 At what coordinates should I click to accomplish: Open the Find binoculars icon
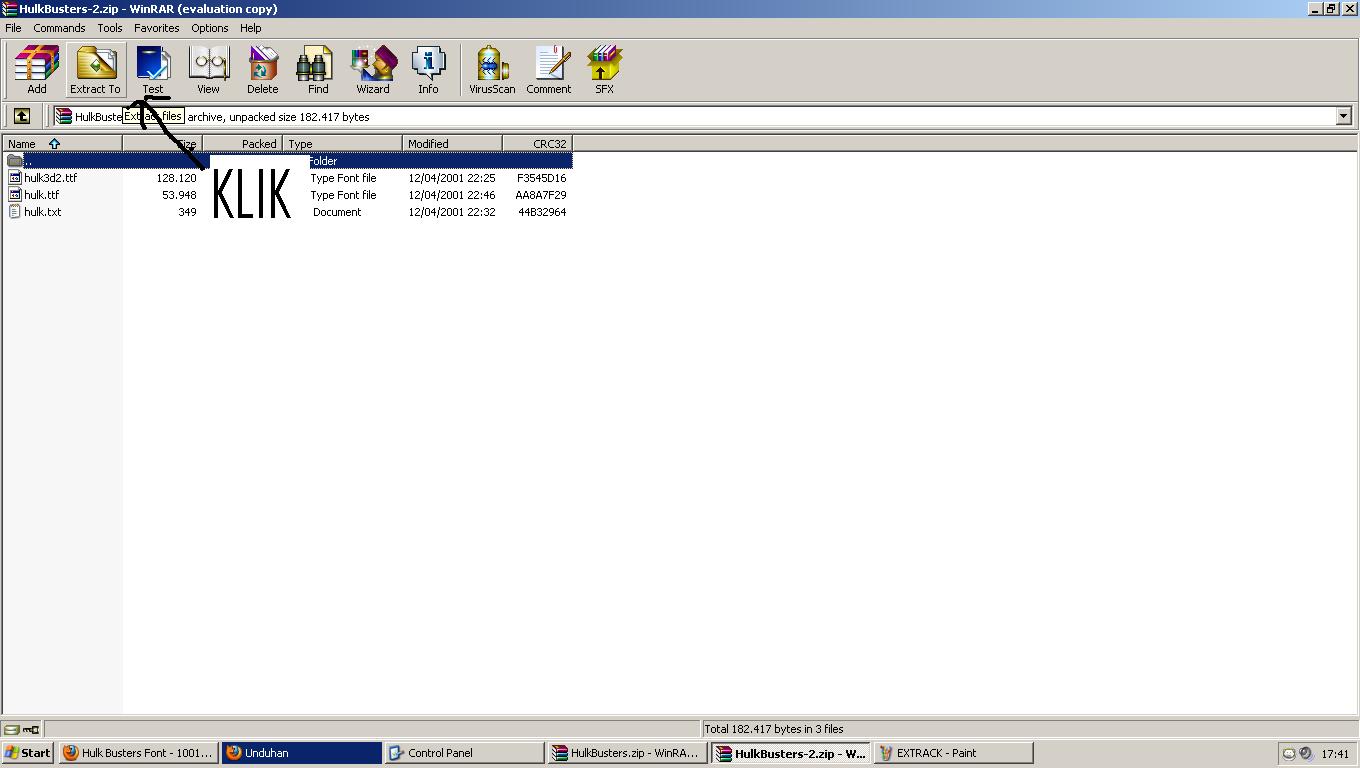318,69
